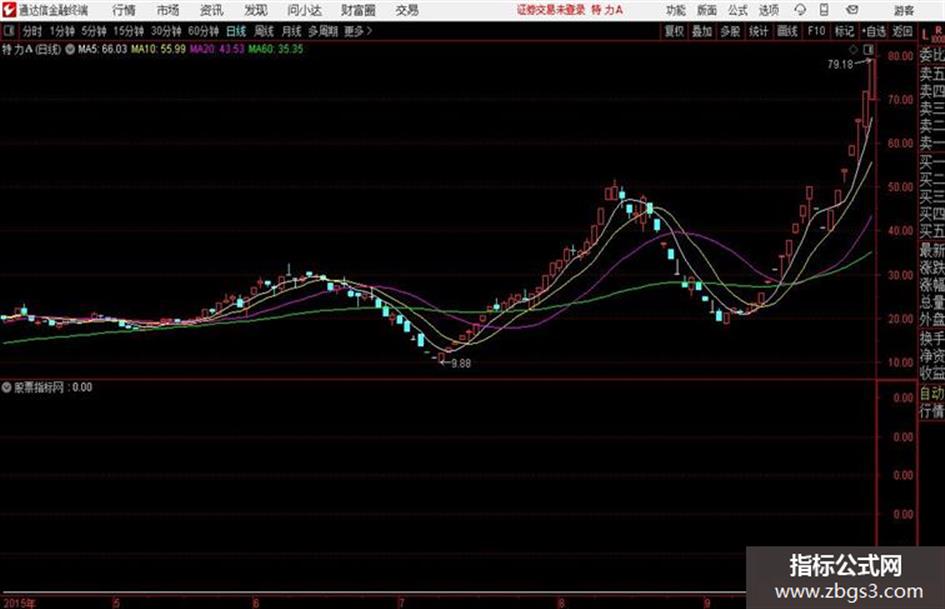This screenshot has width=945, height=609.
Task: Open the 选项 options menu
Action: (x=769, y=10)
